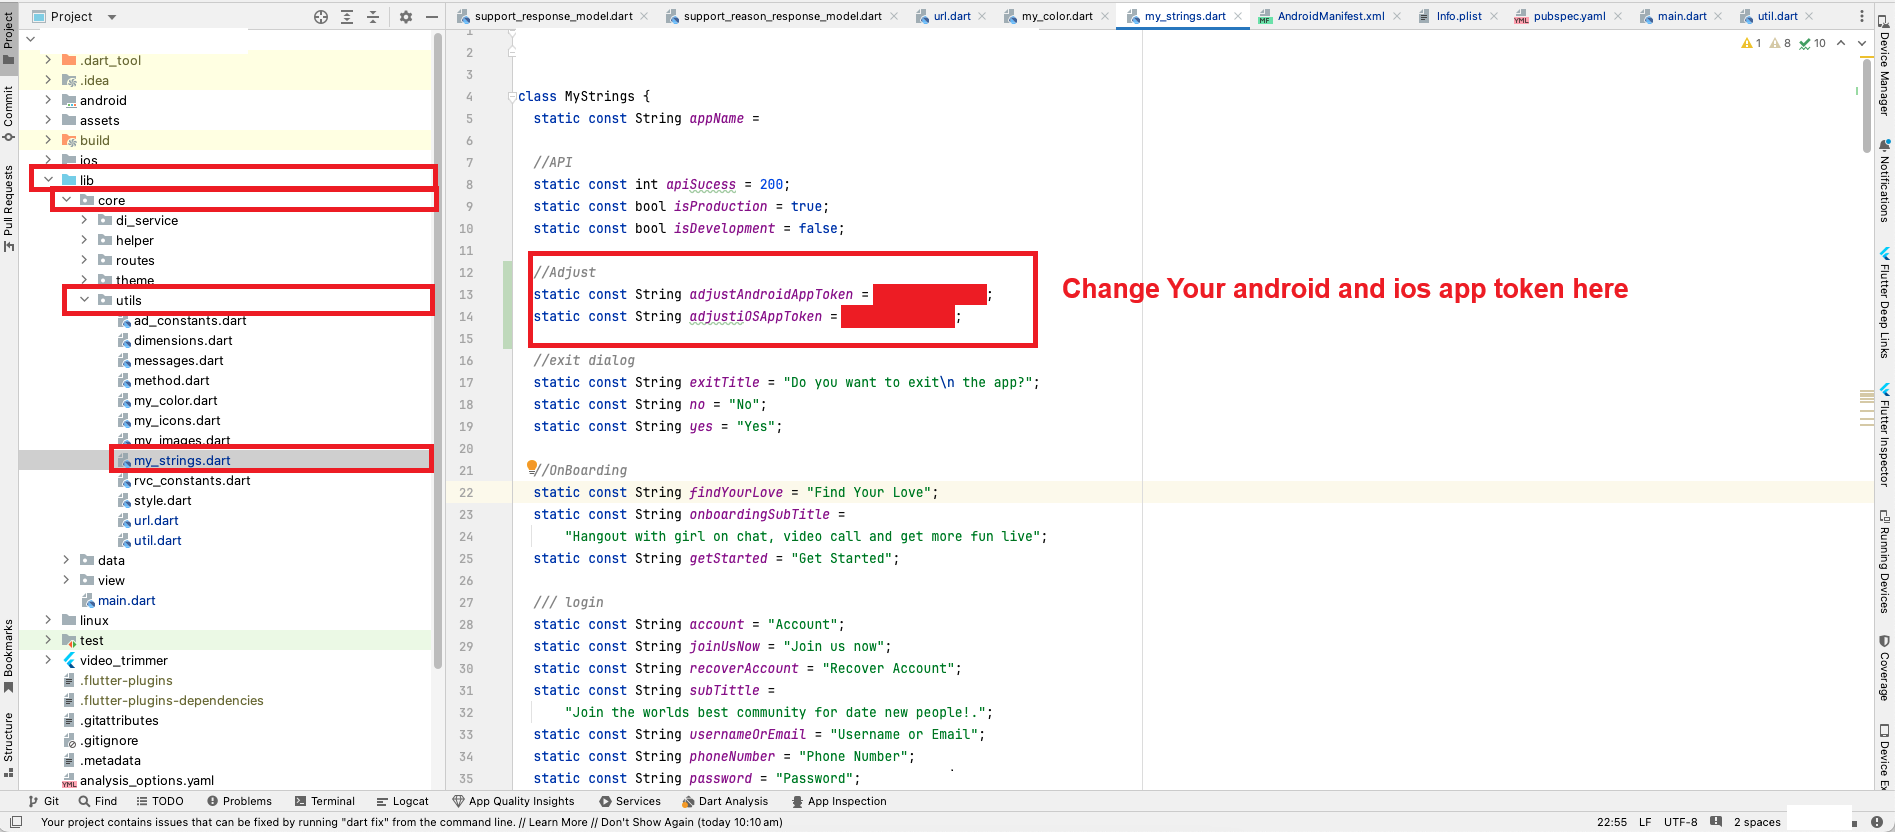Expand the di_service folder
The image size is (1895, 832).
coord(85,220)
